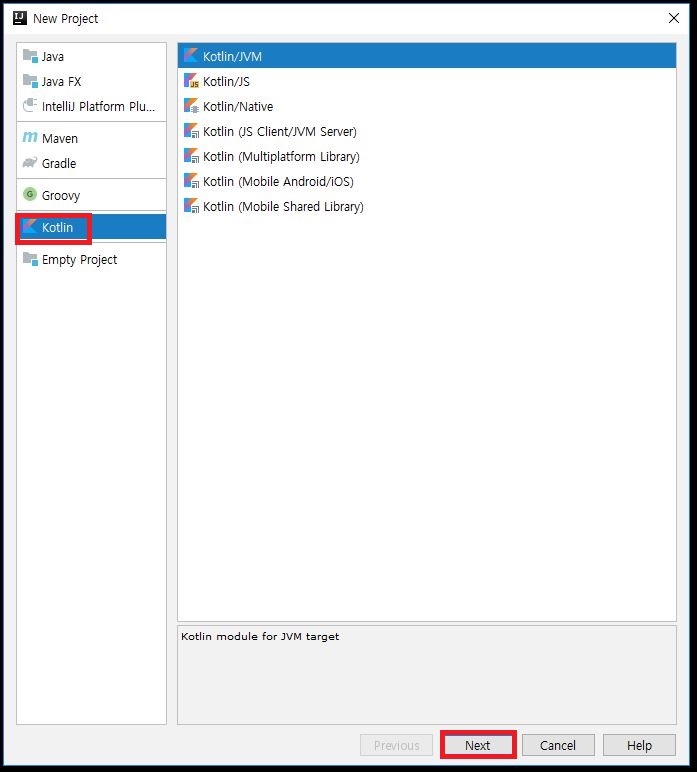Close the New Project dialog

(x=673, y=18)
